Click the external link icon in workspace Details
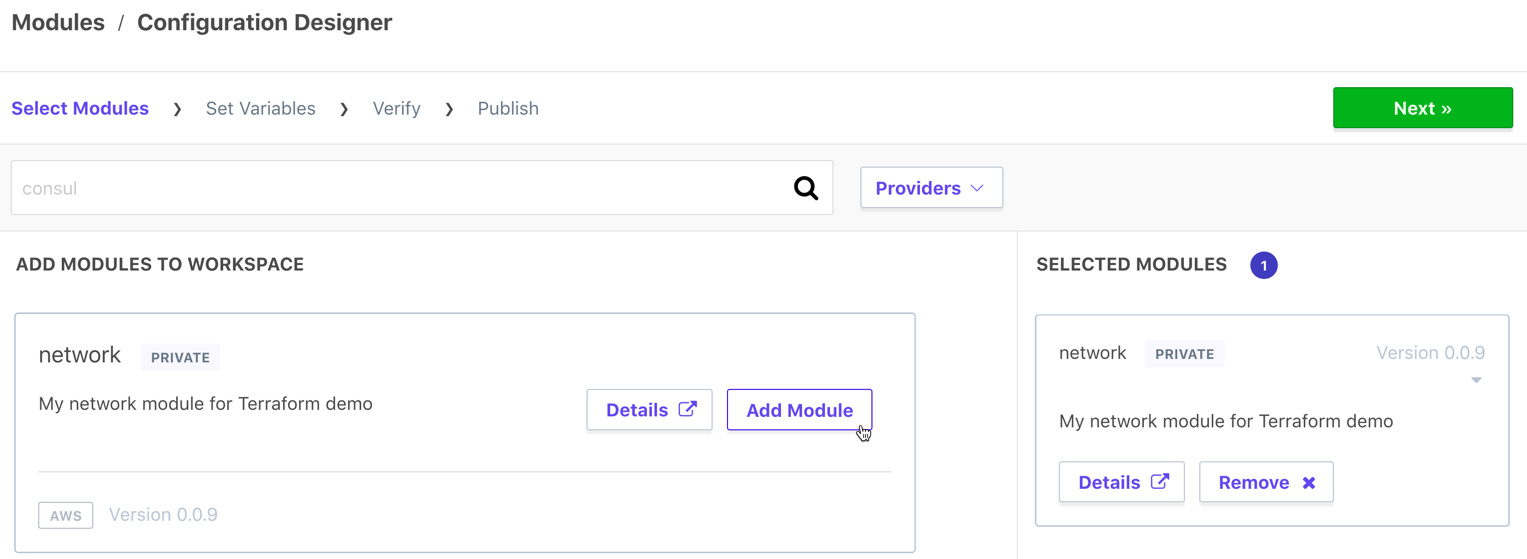1527x559 pixels. tap(688, 409)
